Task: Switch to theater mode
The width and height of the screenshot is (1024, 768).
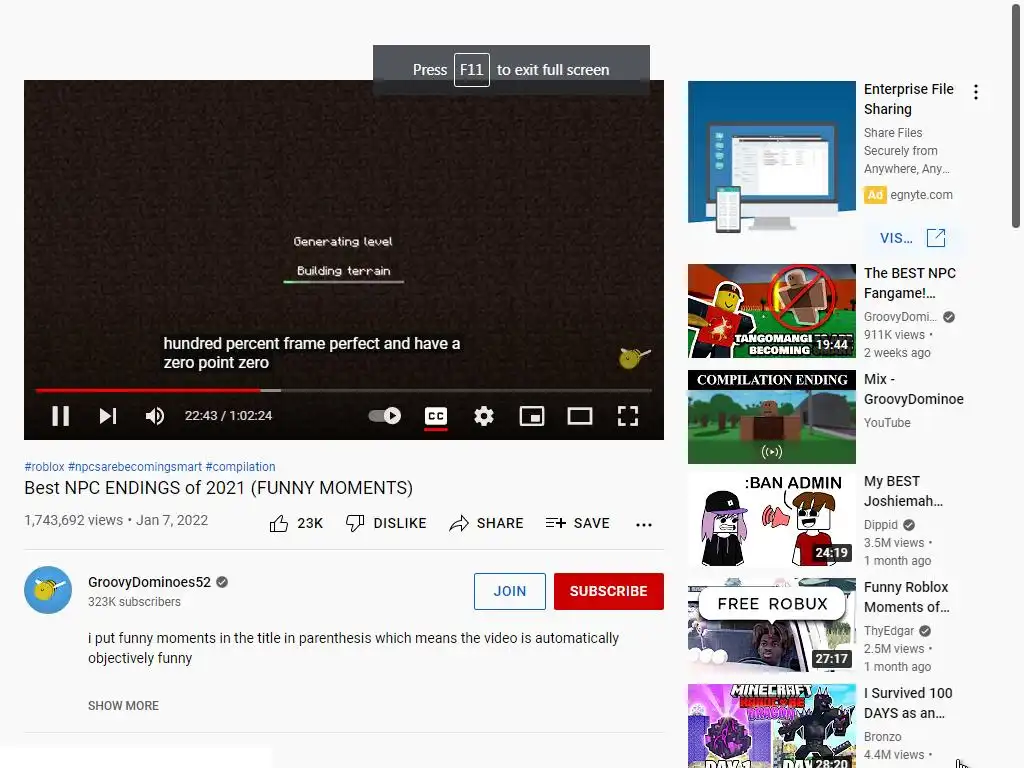Action: tap(580, 416)
